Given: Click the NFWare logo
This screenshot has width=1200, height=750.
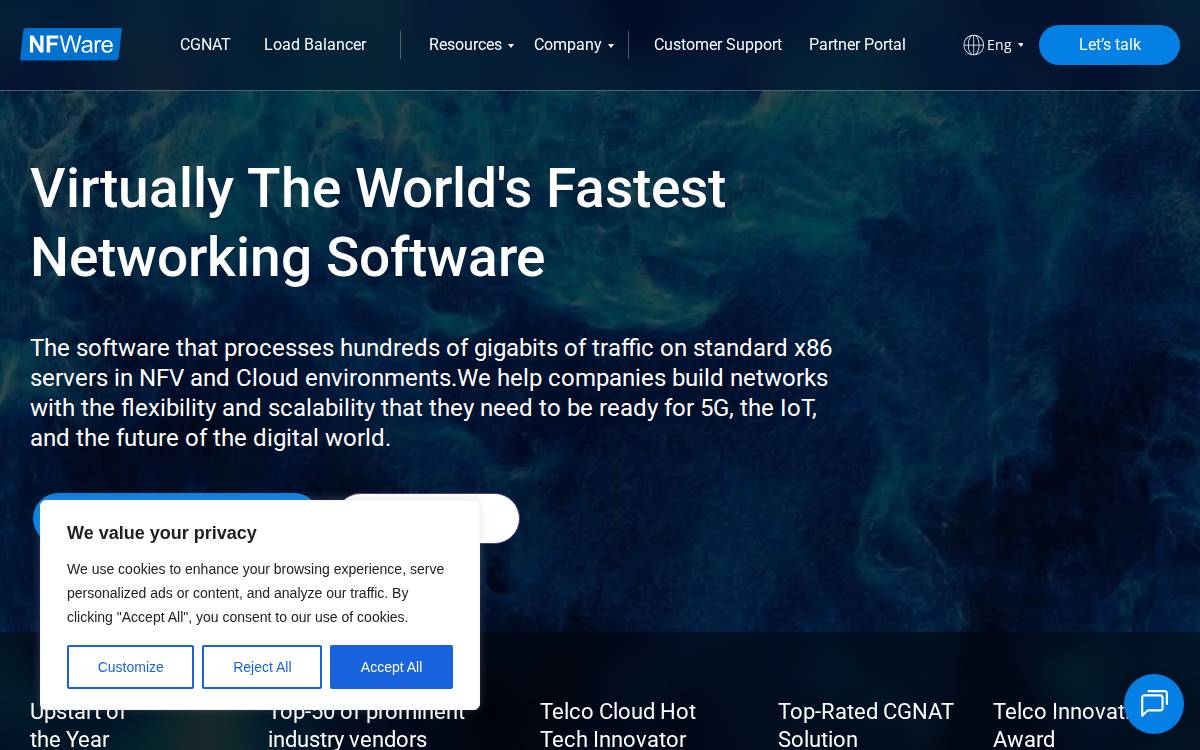Looking at the screenshot, I should point(71,44).
